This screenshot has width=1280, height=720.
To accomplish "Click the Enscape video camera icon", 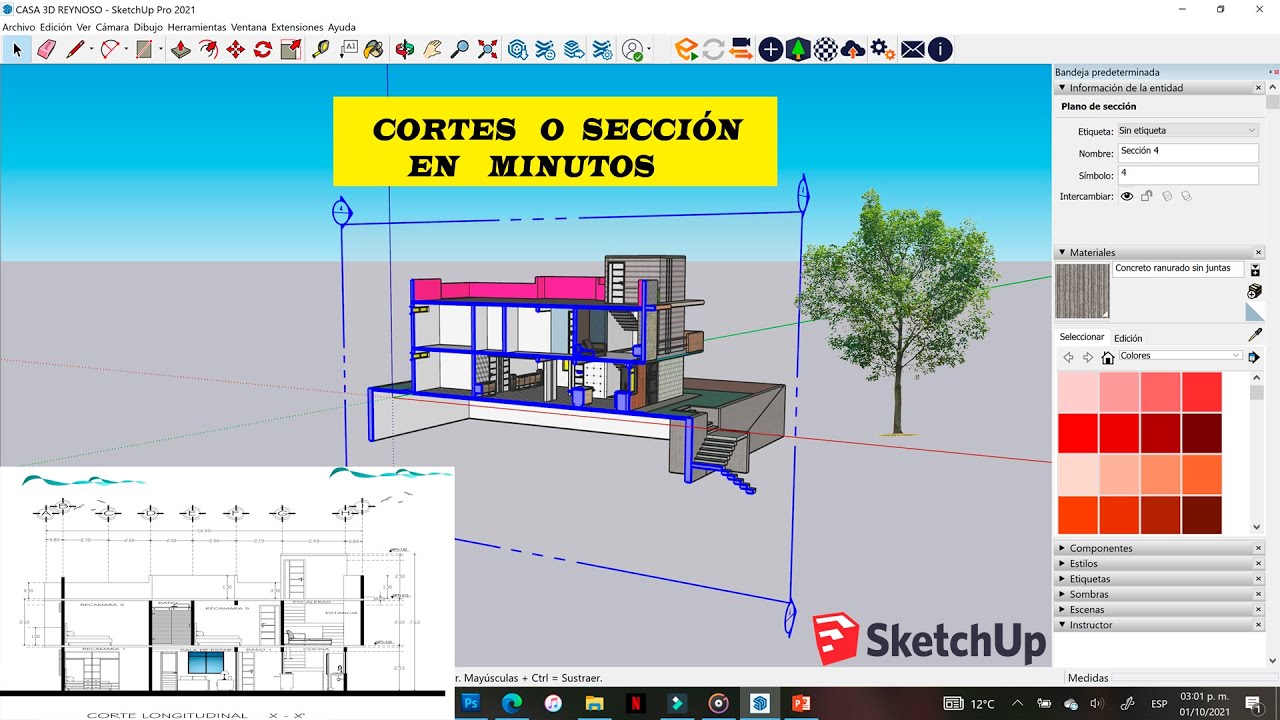I will point(741,49).
